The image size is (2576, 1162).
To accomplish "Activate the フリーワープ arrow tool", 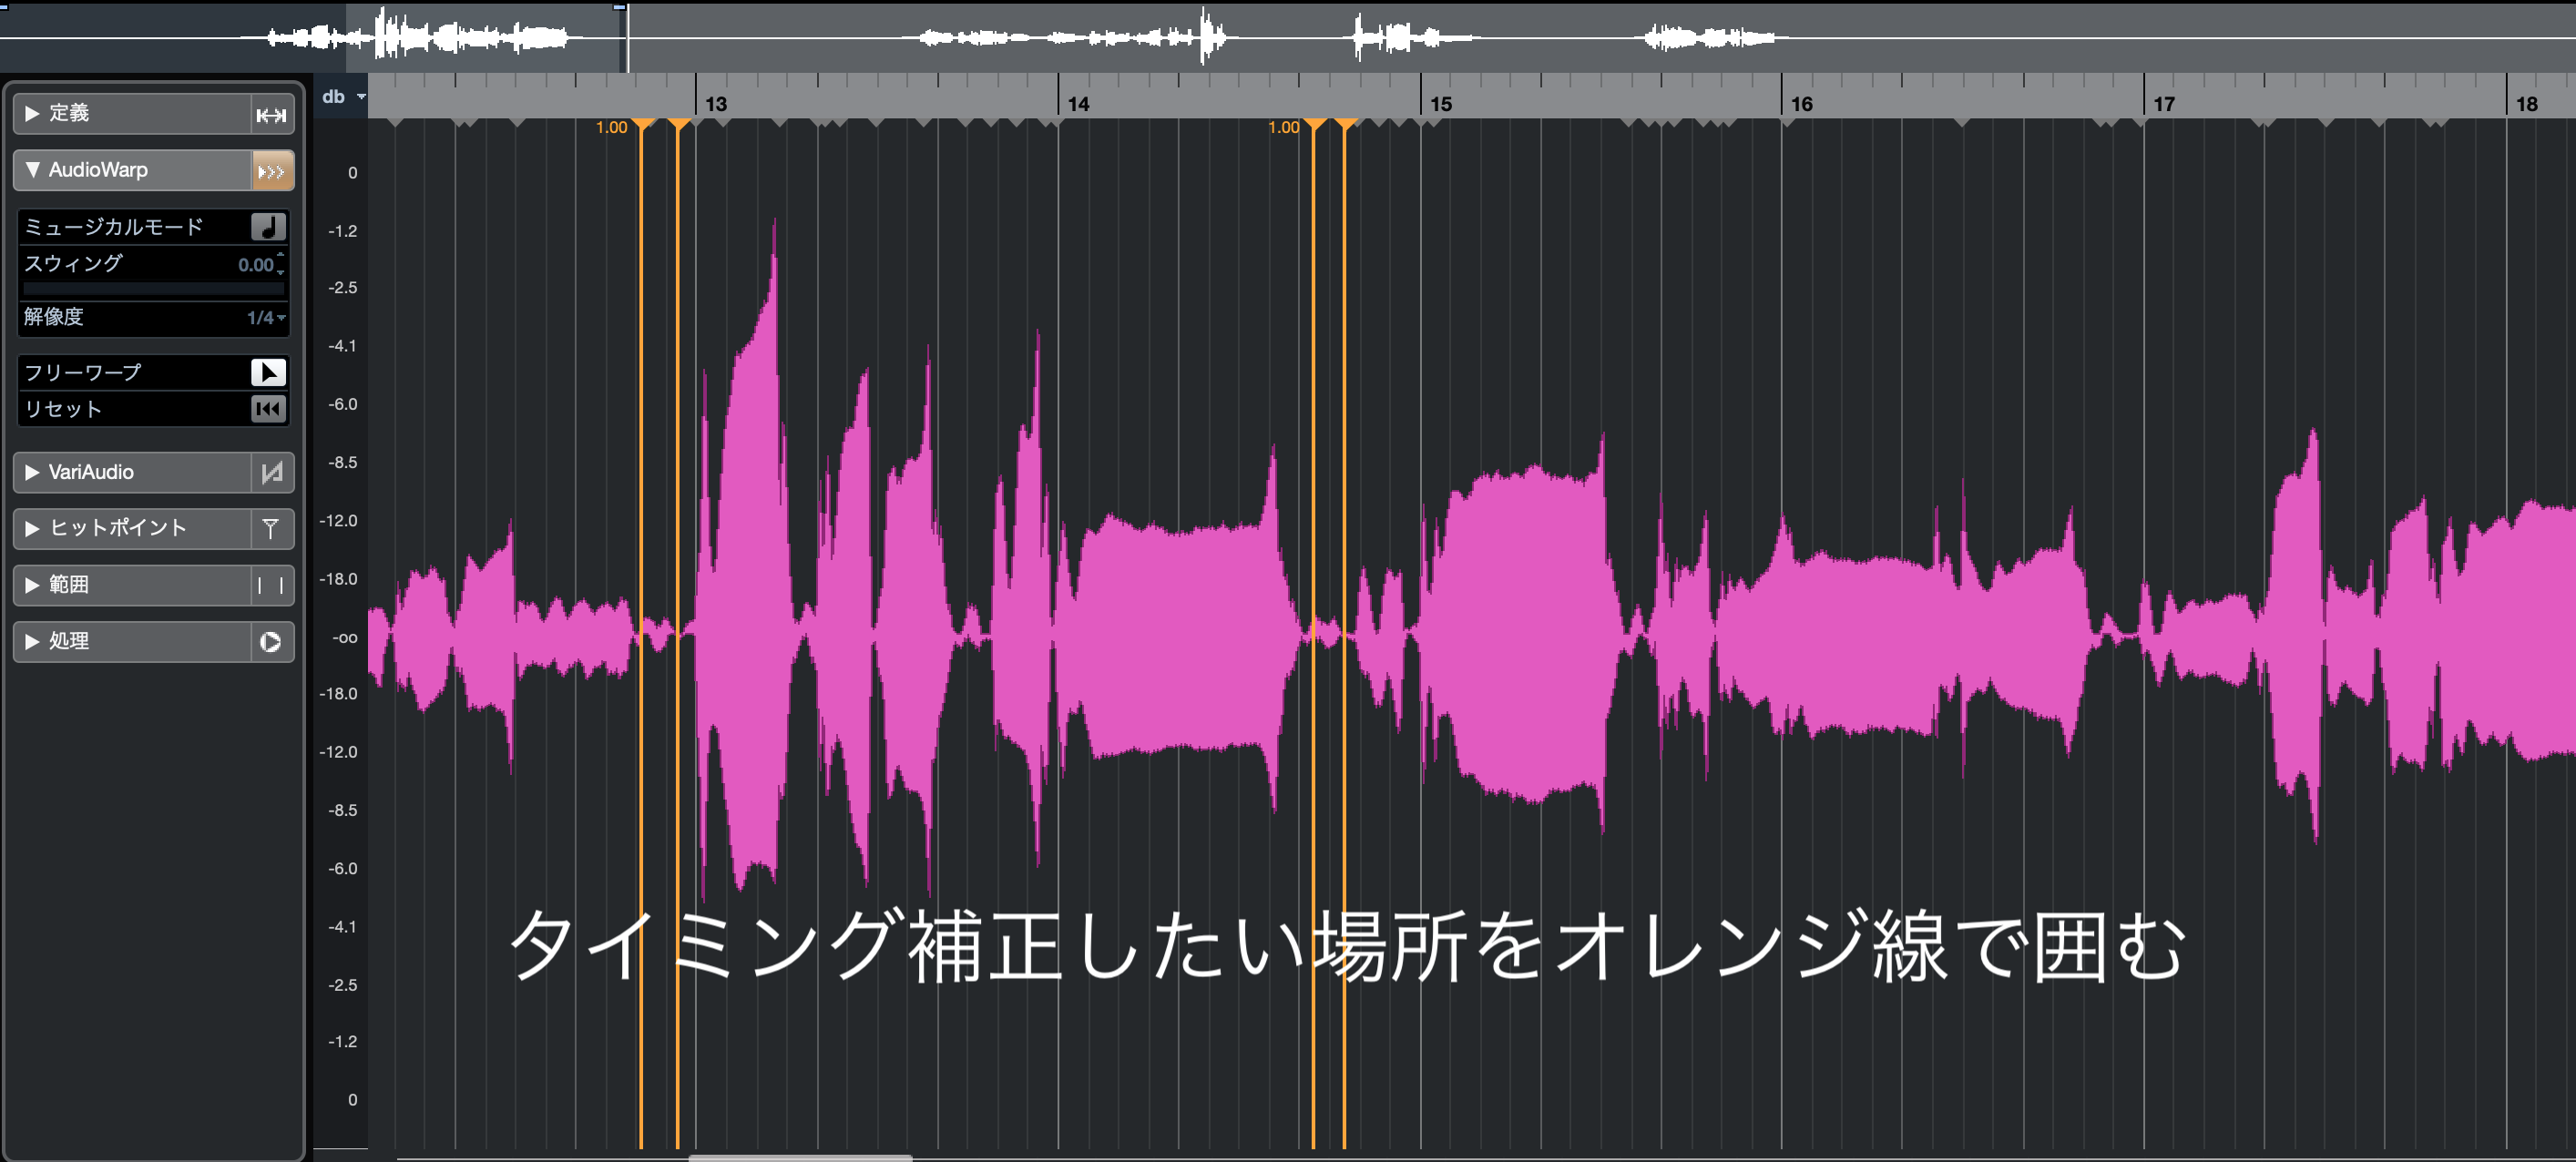I will pos(268,372).
